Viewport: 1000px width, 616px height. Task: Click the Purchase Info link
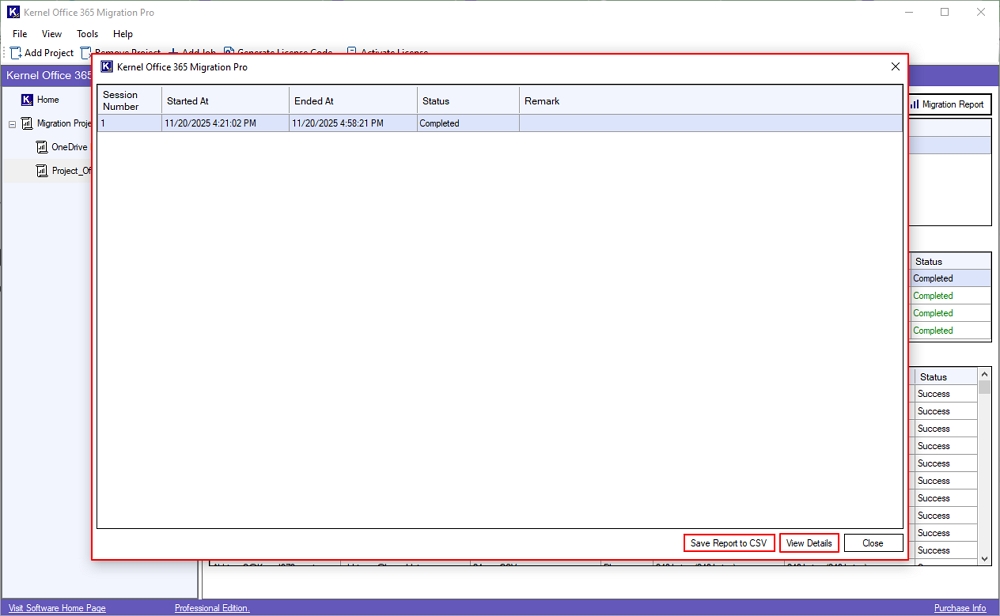point(959,608)
